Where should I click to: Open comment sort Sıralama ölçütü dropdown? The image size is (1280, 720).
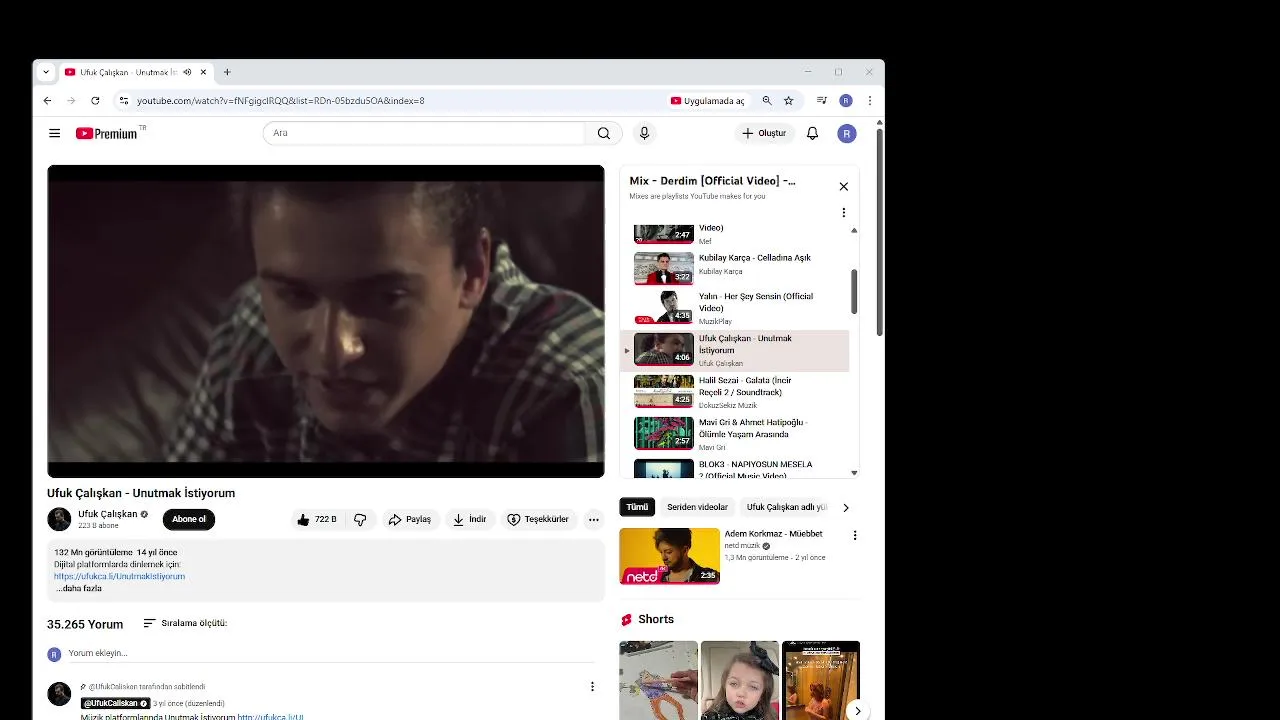coord(185,623)
